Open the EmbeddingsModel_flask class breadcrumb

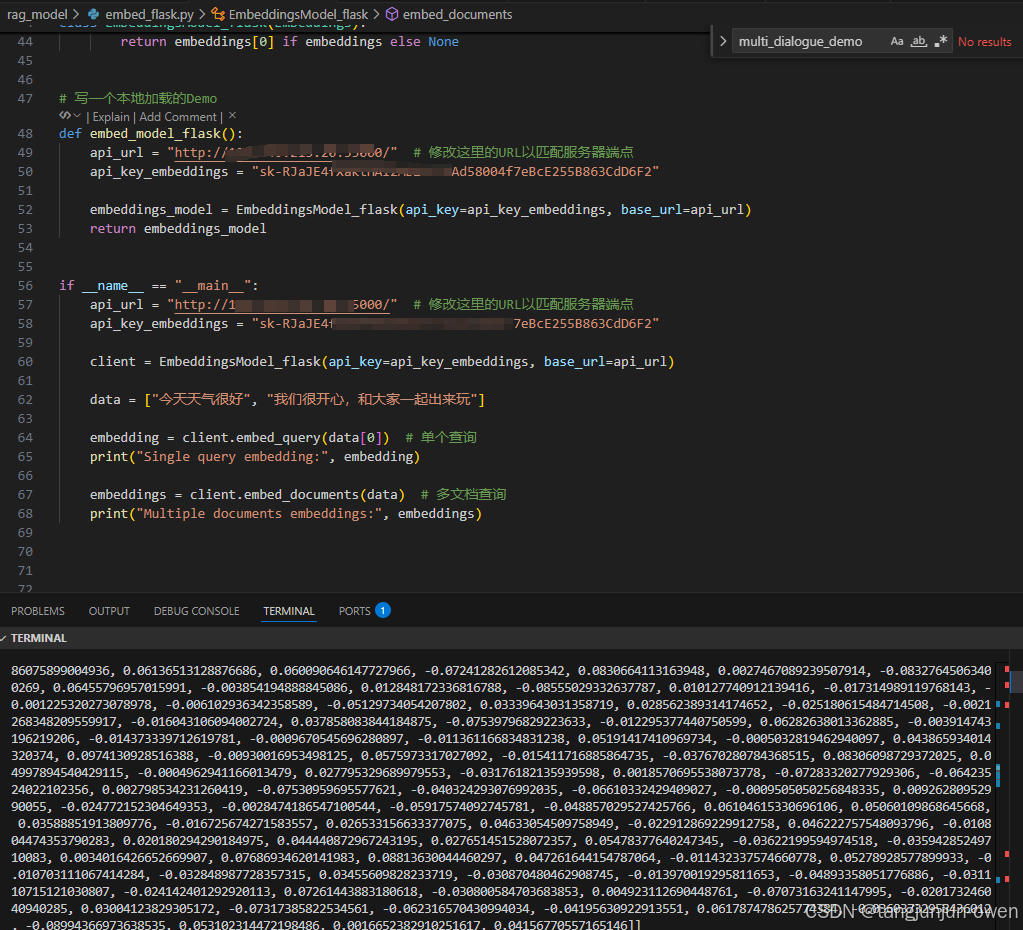298,14
